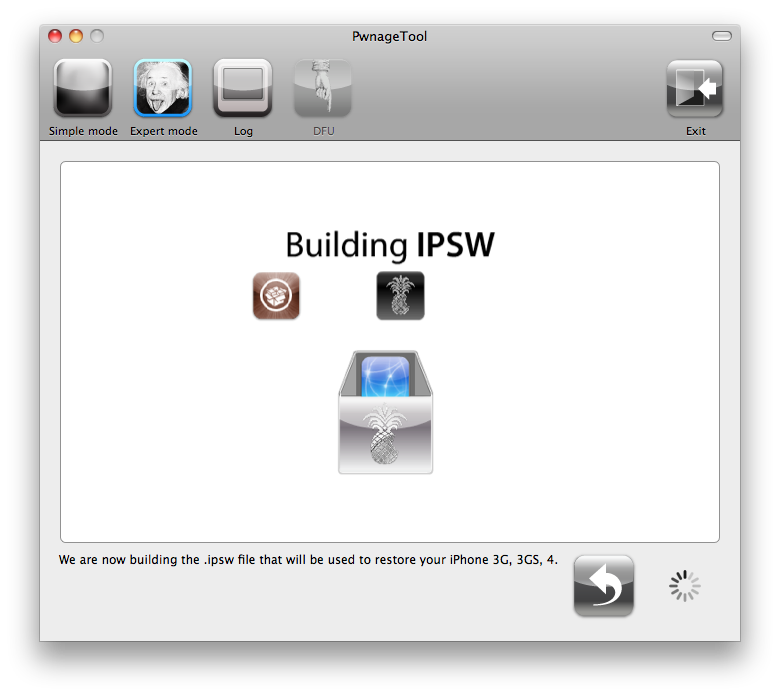Click the brown Cydia package icon

[x=276, y=296]
